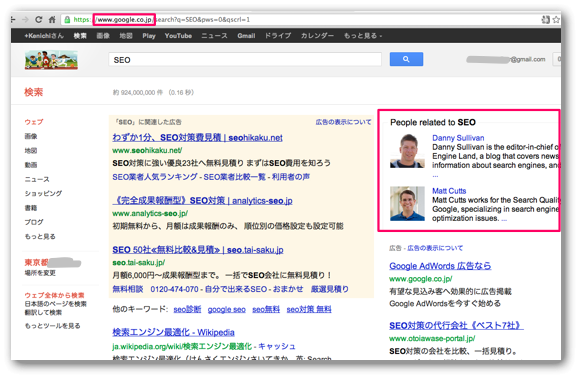Select 動画 in the left sidebar
Screen dimensions: 578x377
(x=31, y=165)
